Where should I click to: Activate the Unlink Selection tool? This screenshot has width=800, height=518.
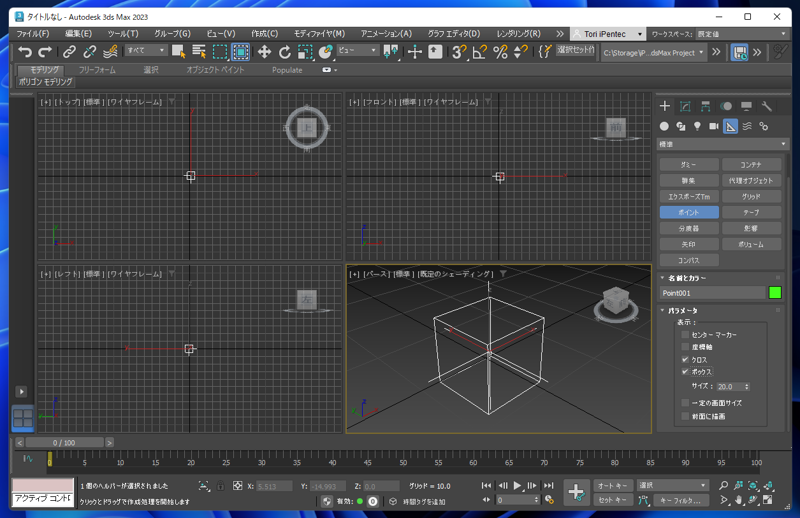90,52
